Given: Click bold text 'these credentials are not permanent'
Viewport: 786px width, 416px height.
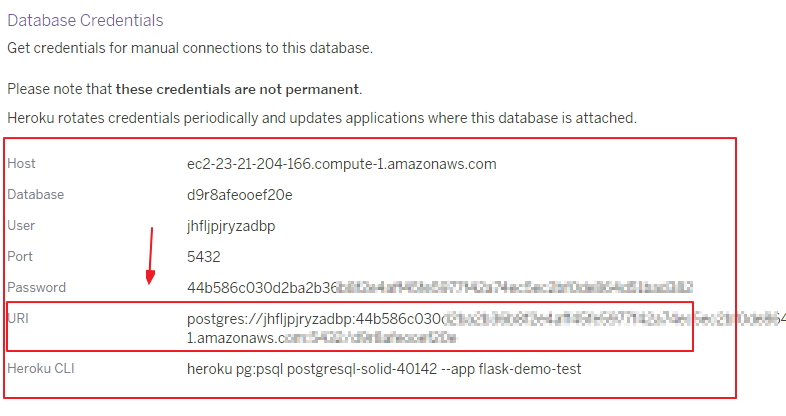Looking at the screenshot, I should coord(237,89).
